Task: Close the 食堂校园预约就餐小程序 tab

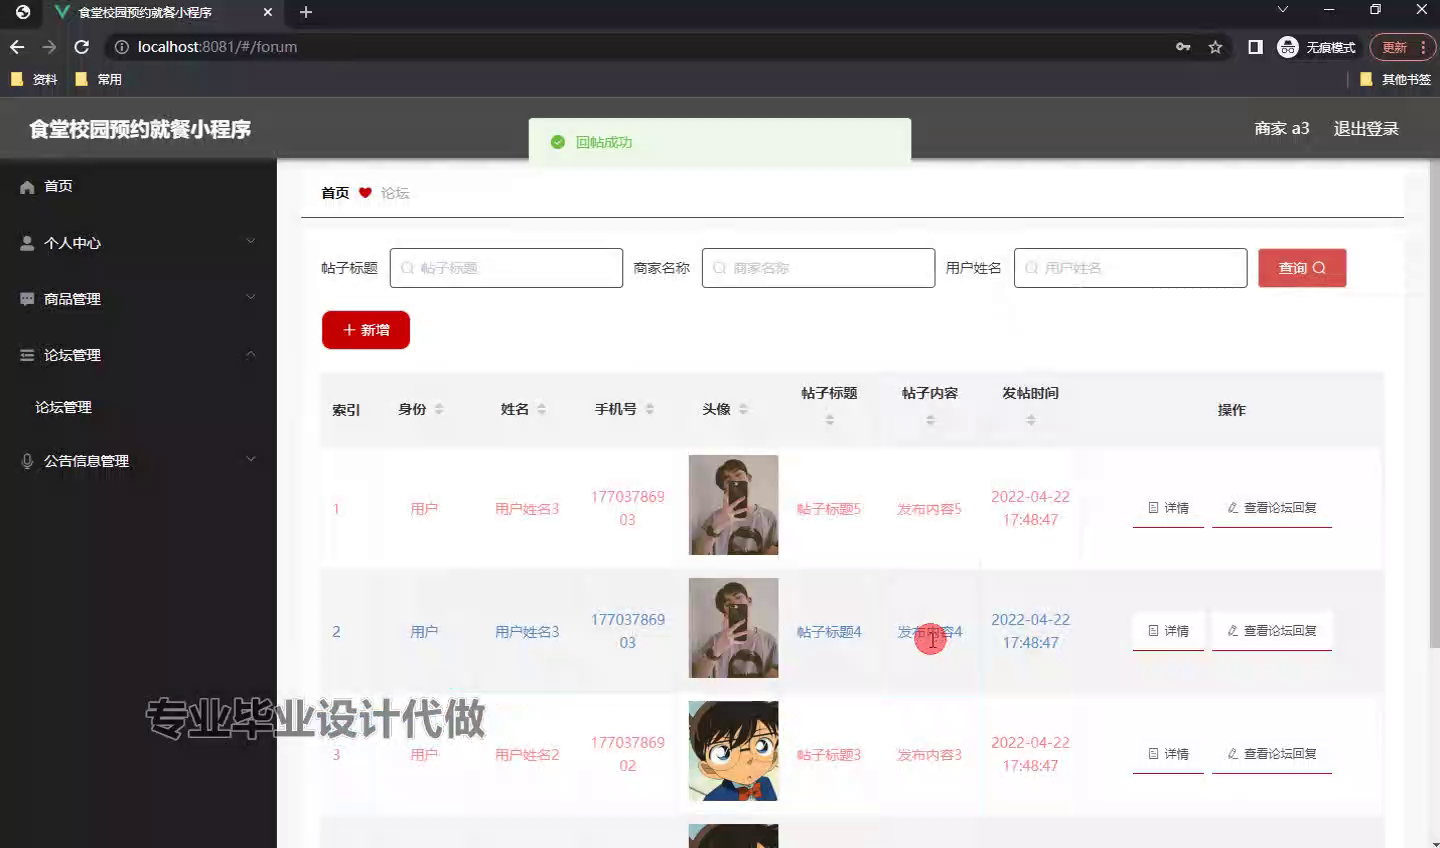Action: 267,12
